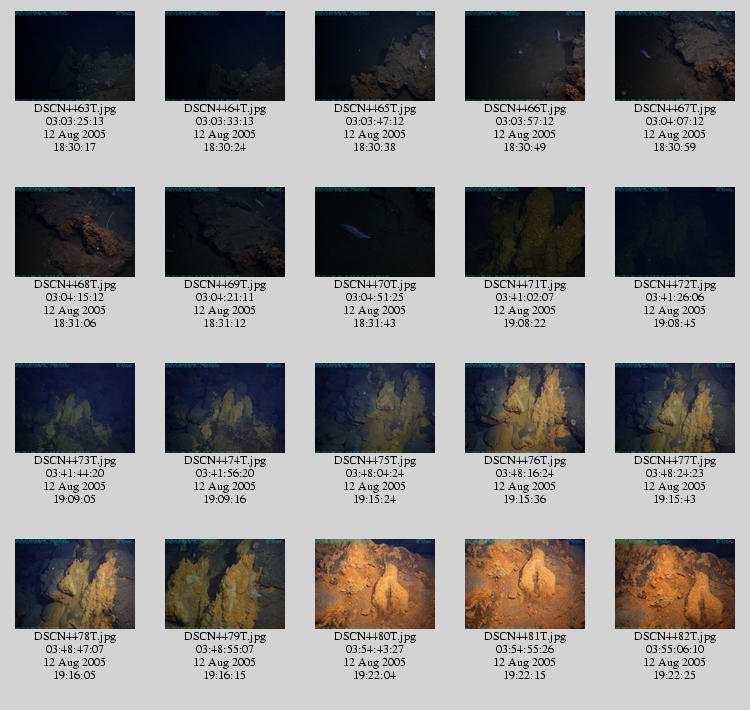The image size is (750, 710).
Task: Open thumbnail image DSCN4475T.jpg
Action: click(375, 408)
